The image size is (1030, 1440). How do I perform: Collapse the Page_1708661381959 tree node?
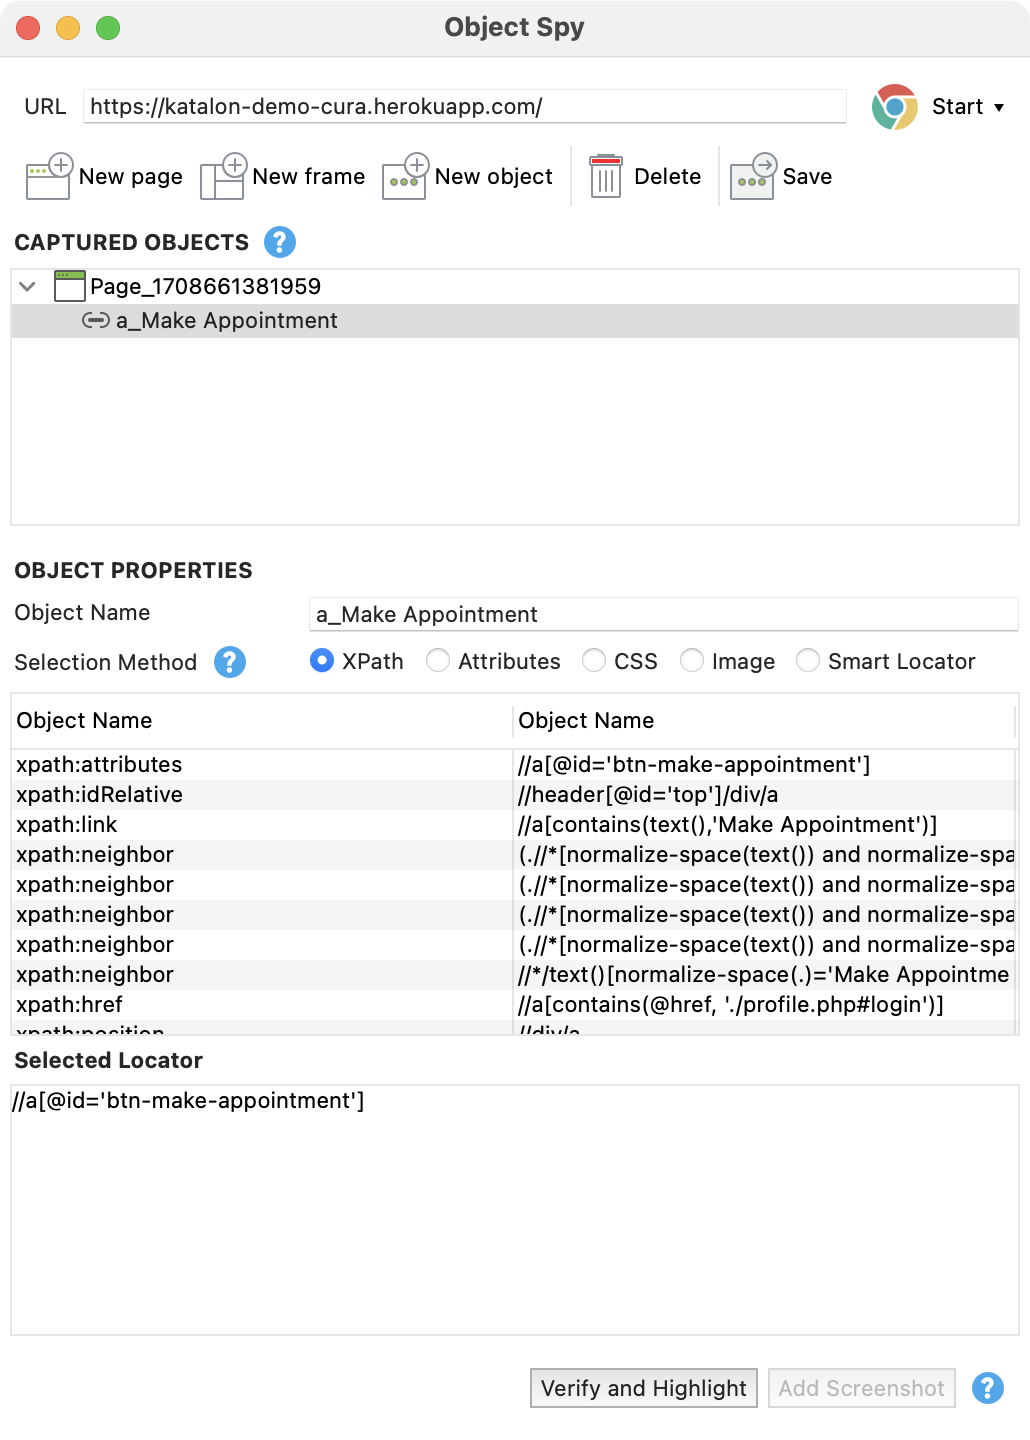click(28, 287)
